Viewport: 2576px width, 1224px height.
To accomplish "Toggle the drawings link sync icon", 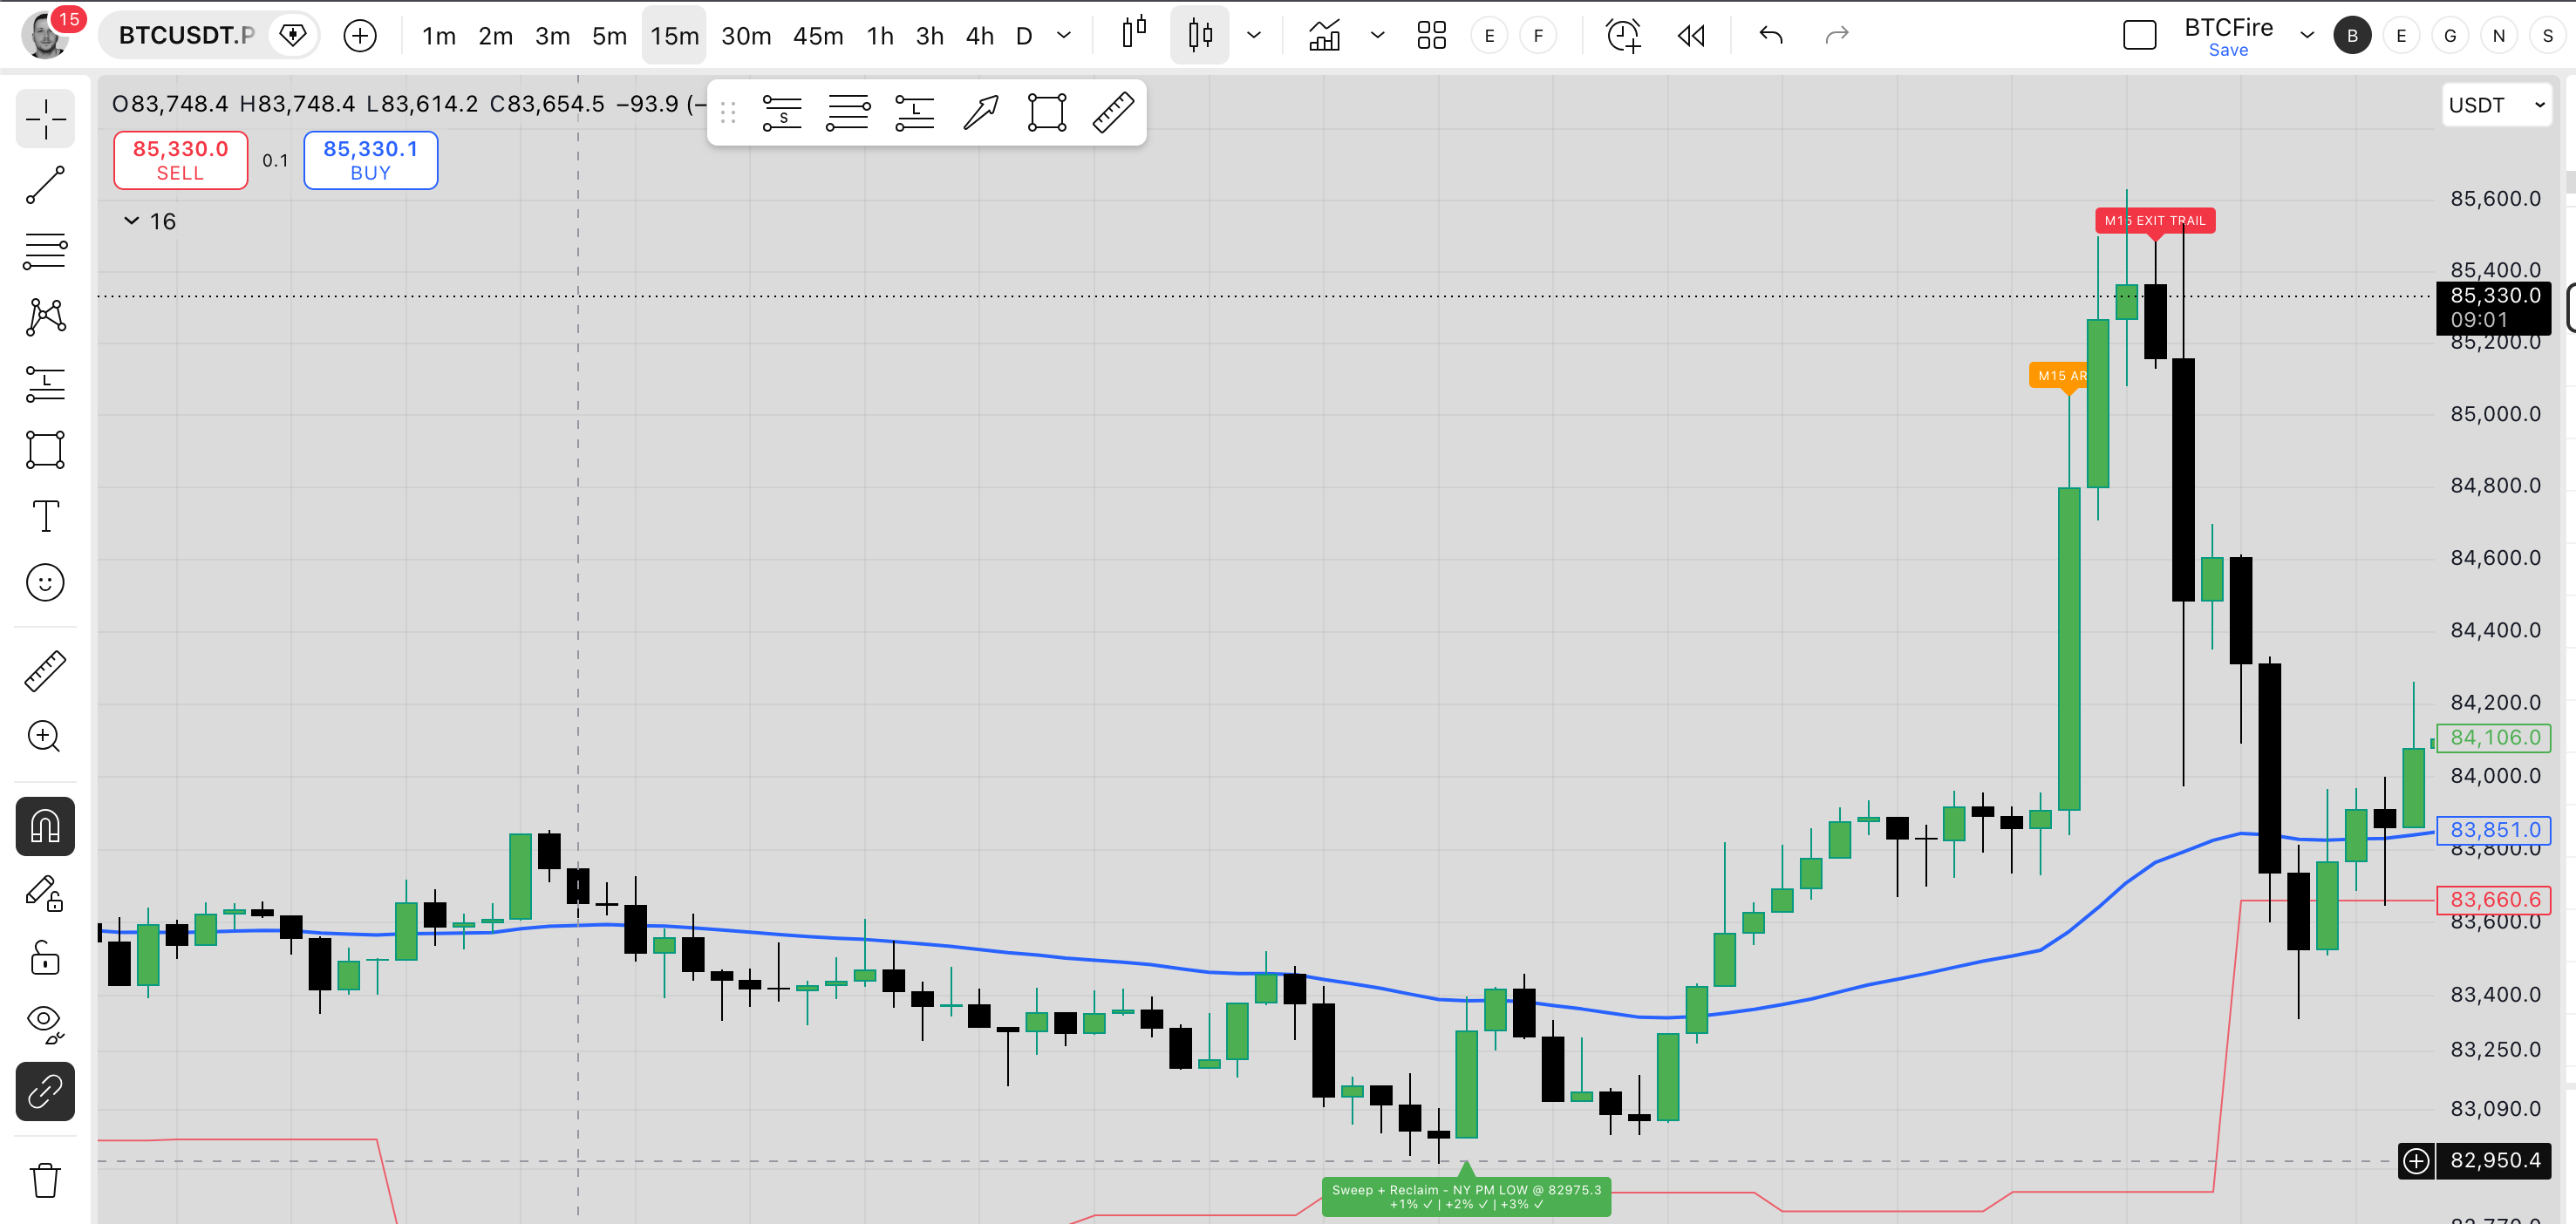I will tap(45, 1091).
